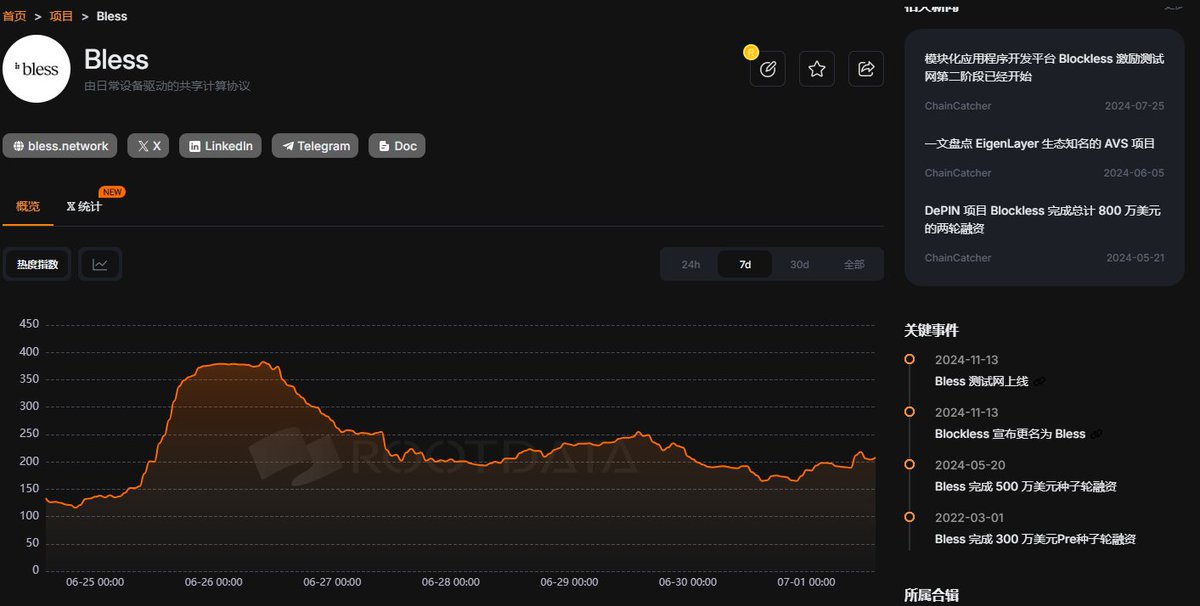Open news about Blockless 激励测试网第二阶段
Viewport: 1200px width, 606px height.
coord(1044,68)
